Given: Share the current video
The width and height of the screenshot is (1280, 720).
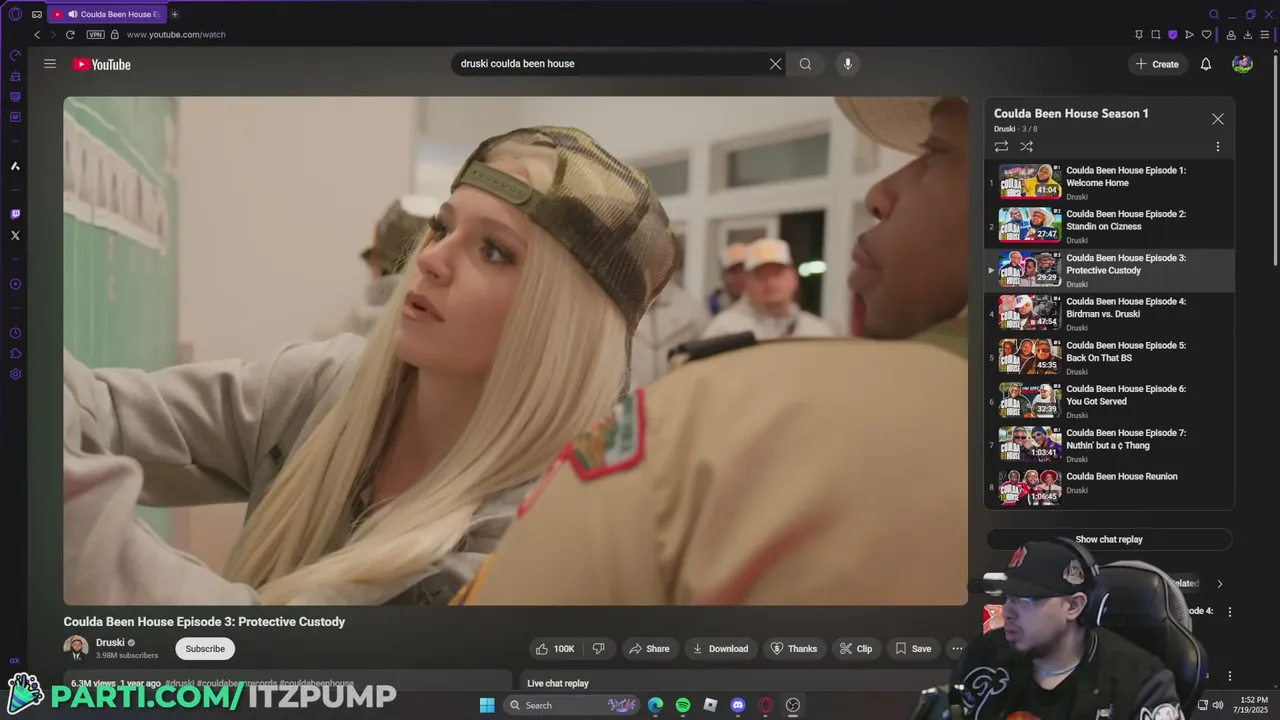Looking at the screenshot, I should [x=649, y=649].
